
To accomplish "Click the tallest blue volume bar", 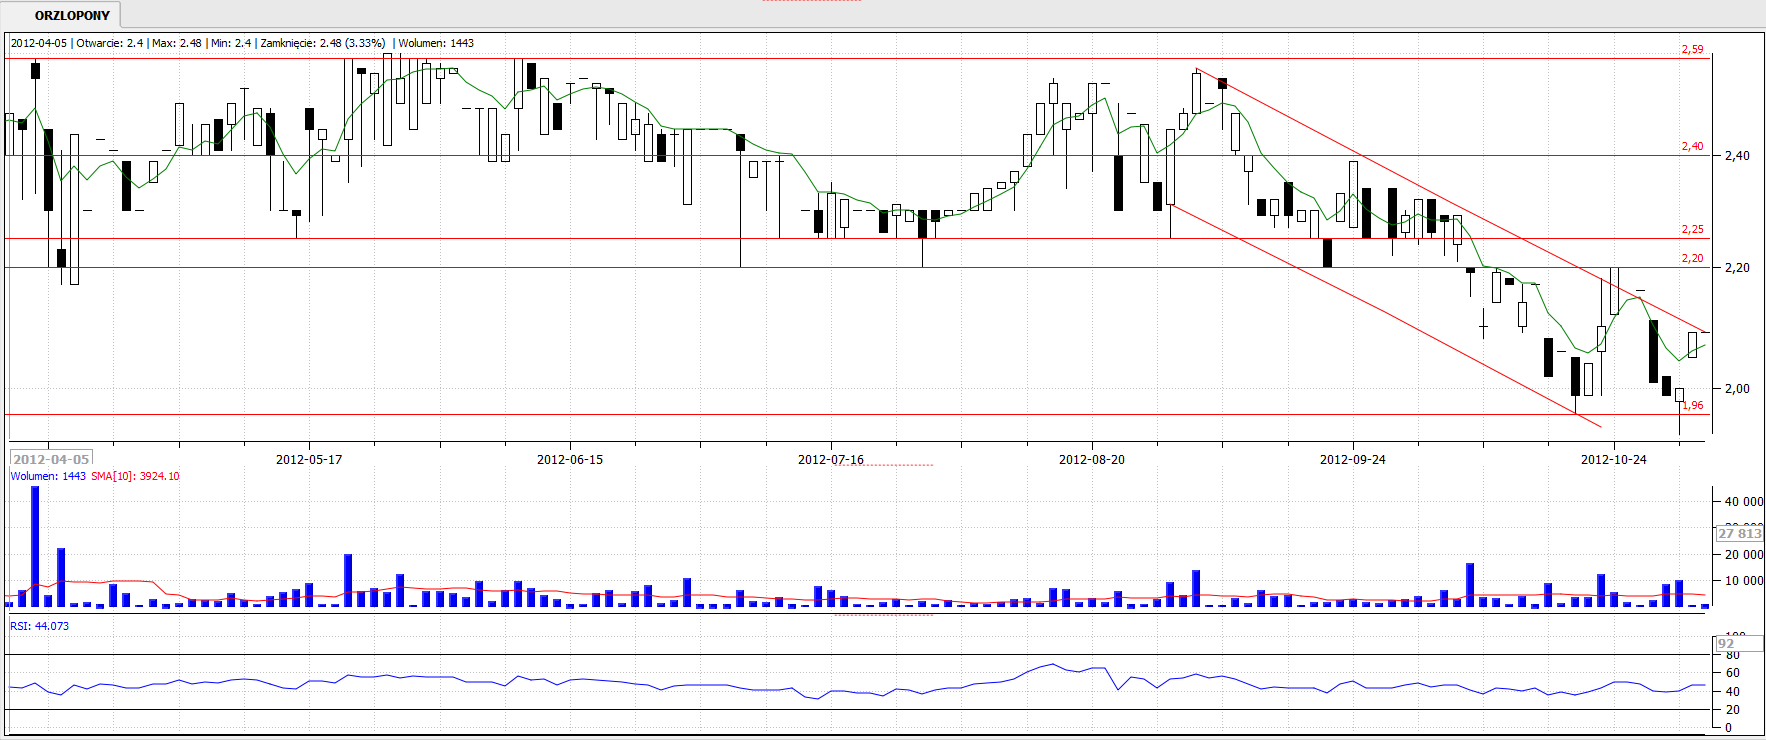I will pos(35,546).
